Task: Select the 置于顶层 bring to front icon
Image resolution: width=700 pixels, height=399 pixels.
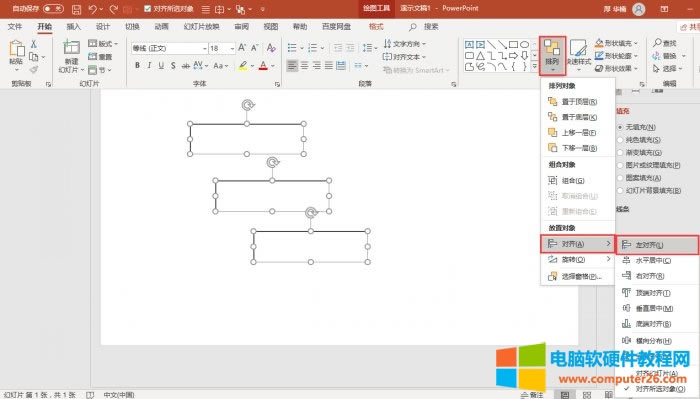Action: click(553, 102)
